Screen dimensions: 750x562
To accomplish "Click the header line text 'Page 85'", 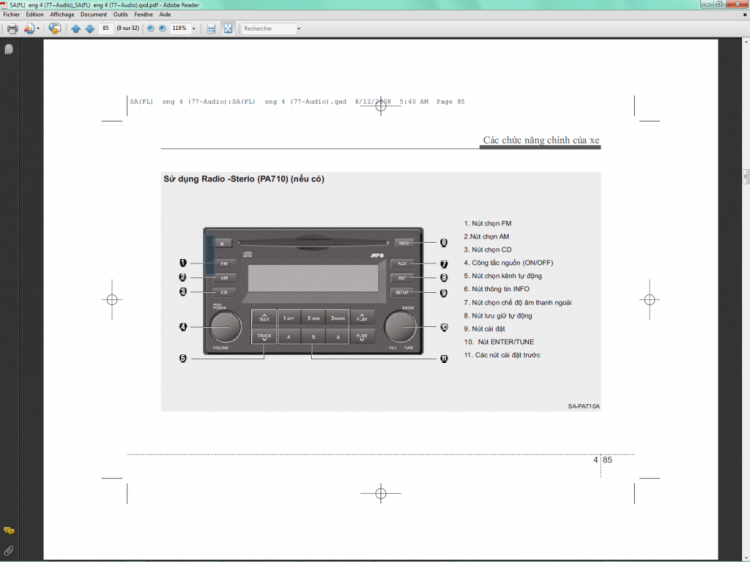I will click(451, 101).
